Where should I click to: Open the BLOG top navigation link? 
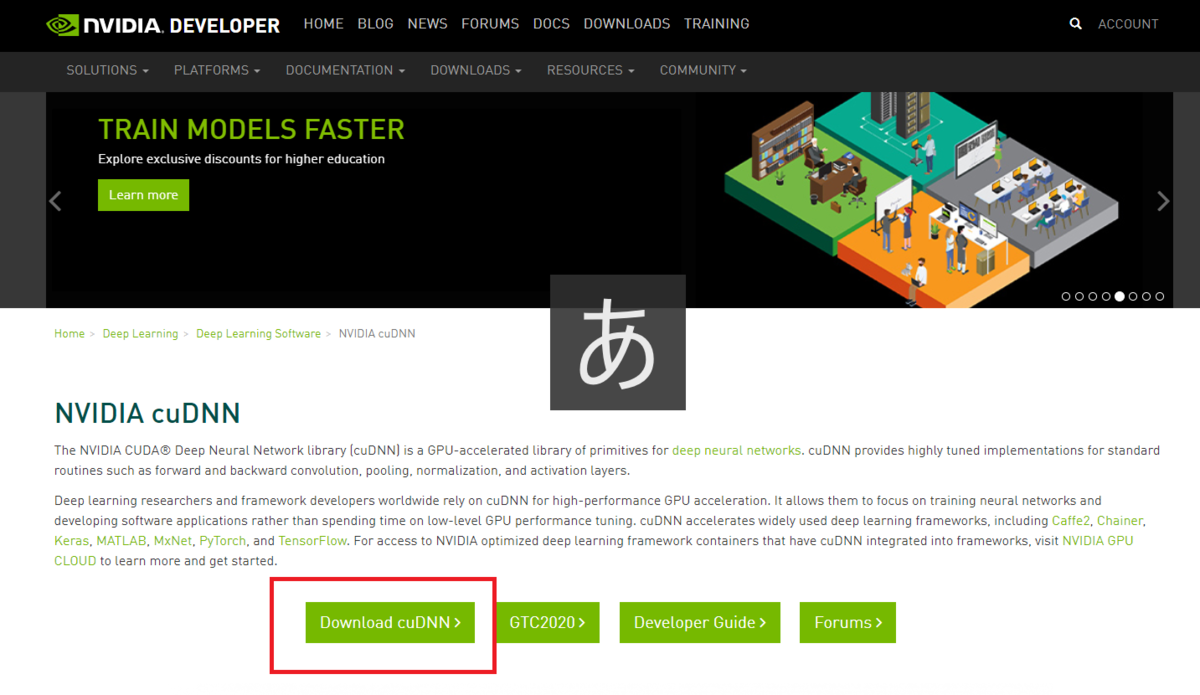click(x=375, y=24)
